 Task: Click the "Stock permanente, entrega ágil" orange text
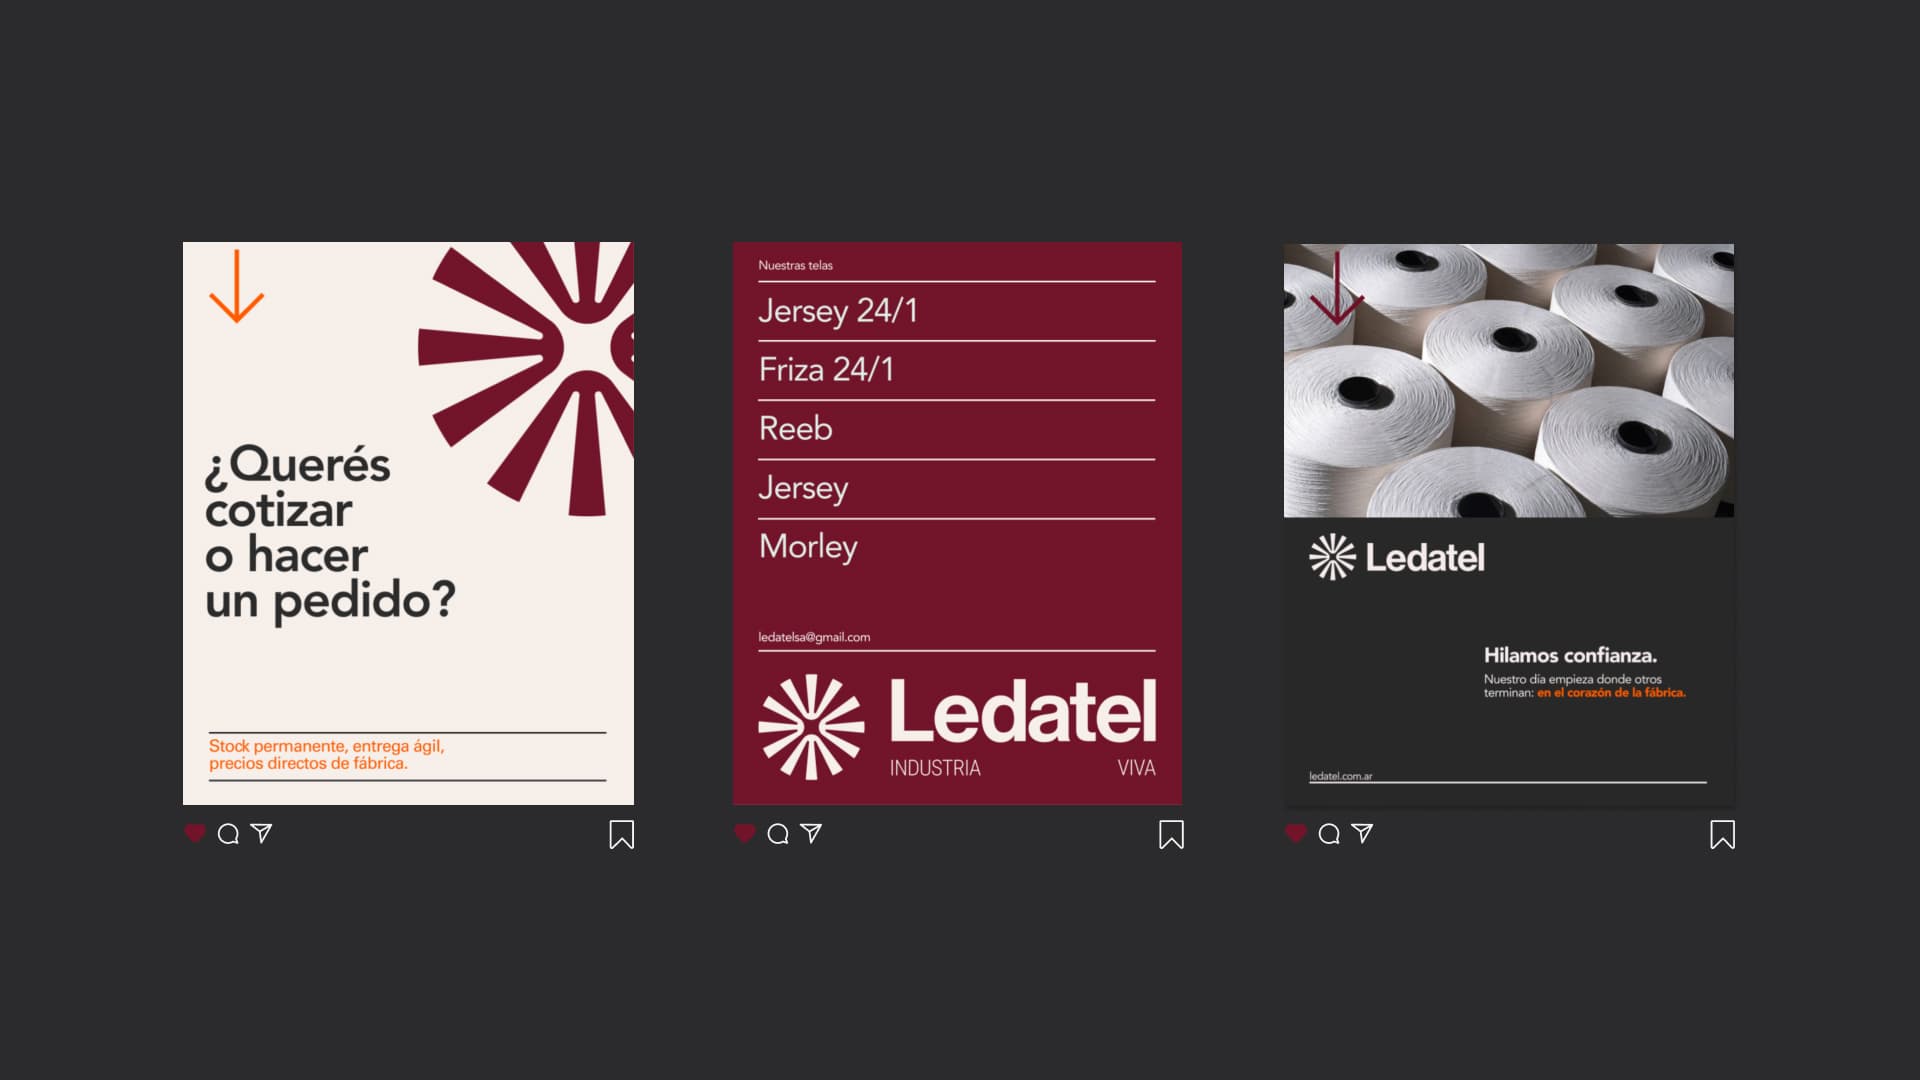tap(326, 755)
